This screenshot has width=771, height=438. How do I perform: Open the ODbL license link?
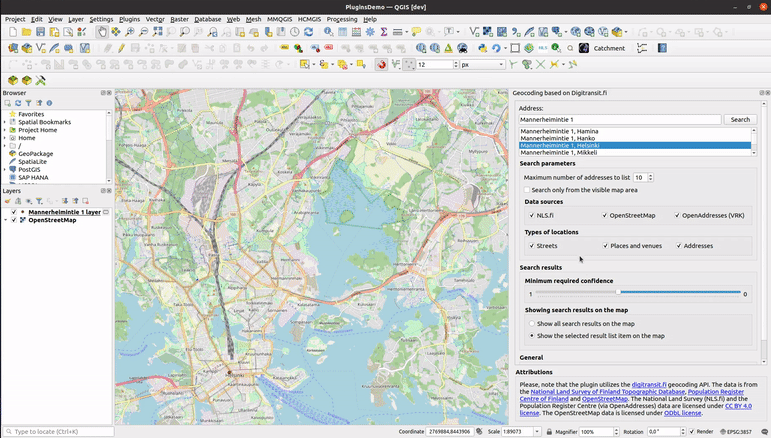[682, 413]
